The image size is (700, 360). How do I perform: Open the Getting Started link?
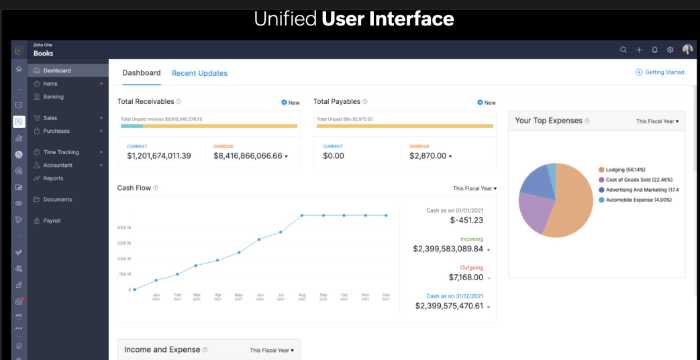pos(660,72)
